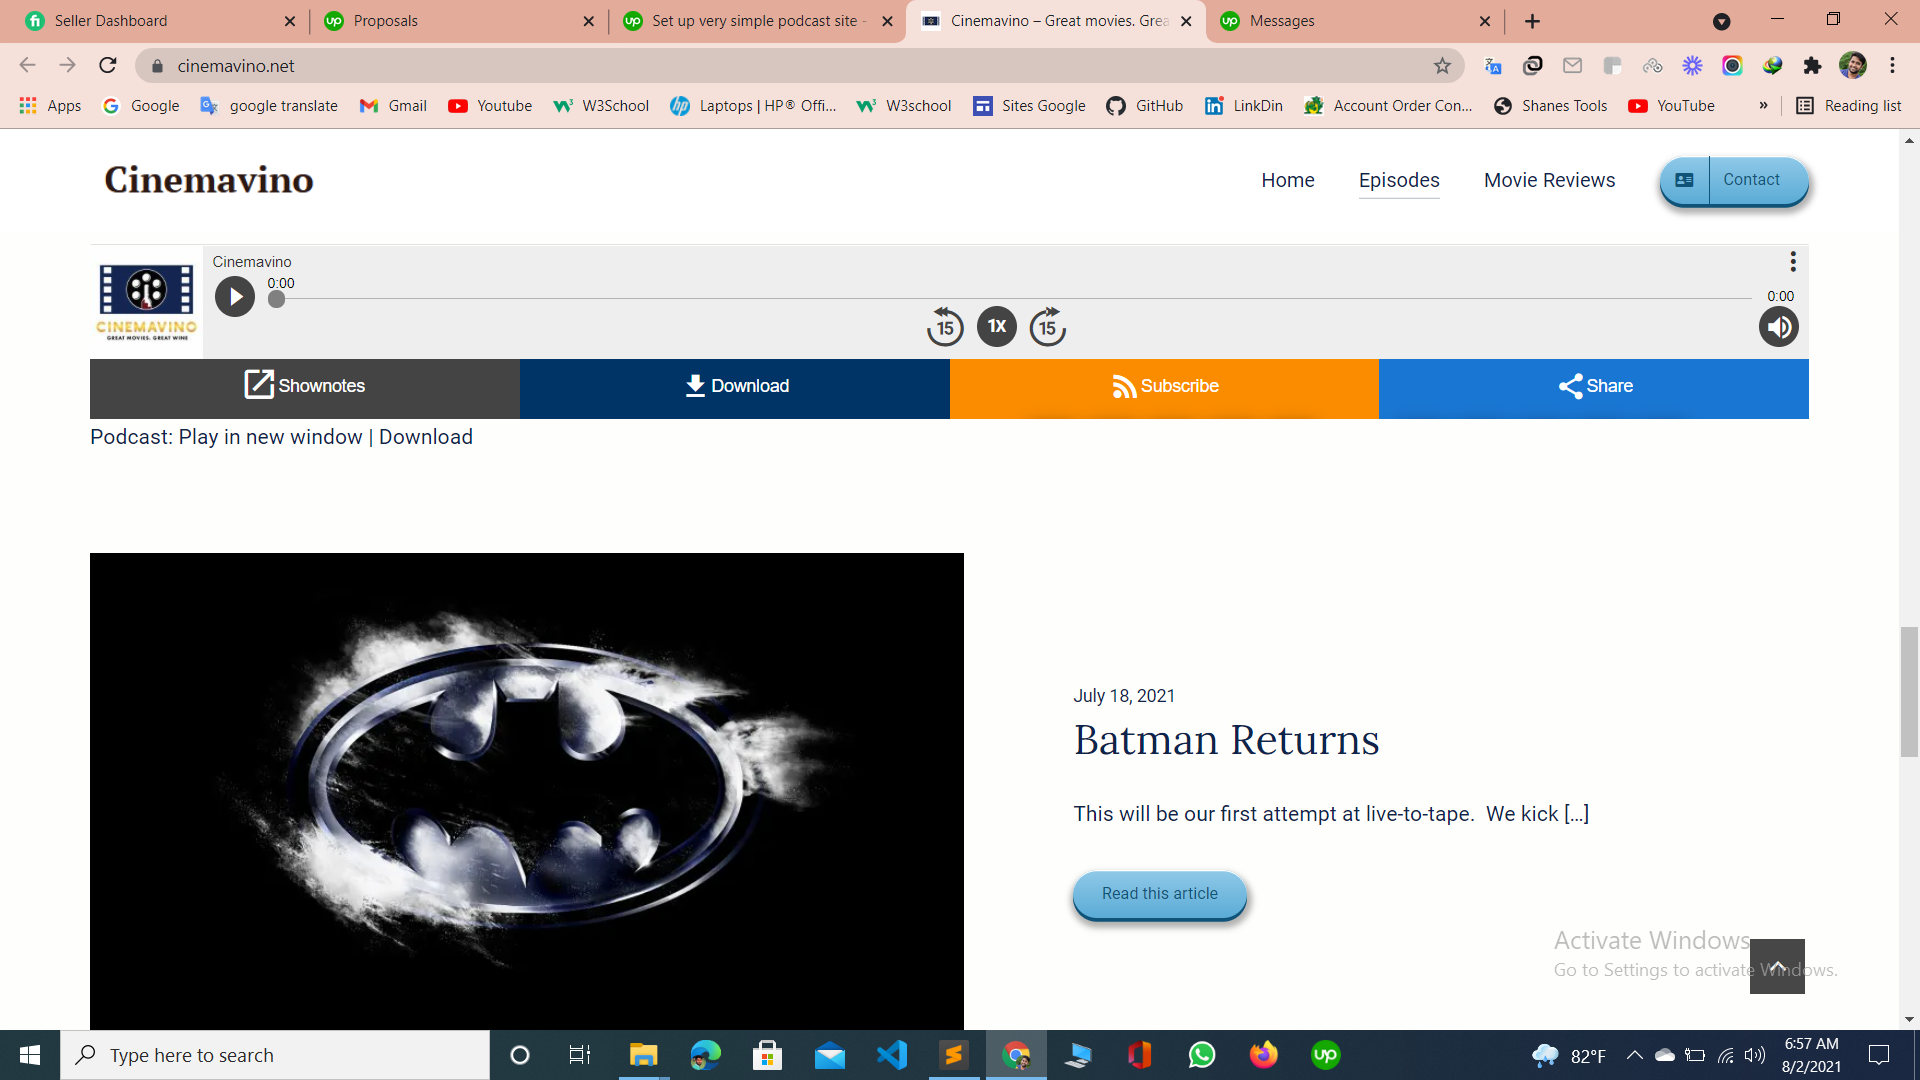Open the orange Subscribe tab

coord(1164,388)
